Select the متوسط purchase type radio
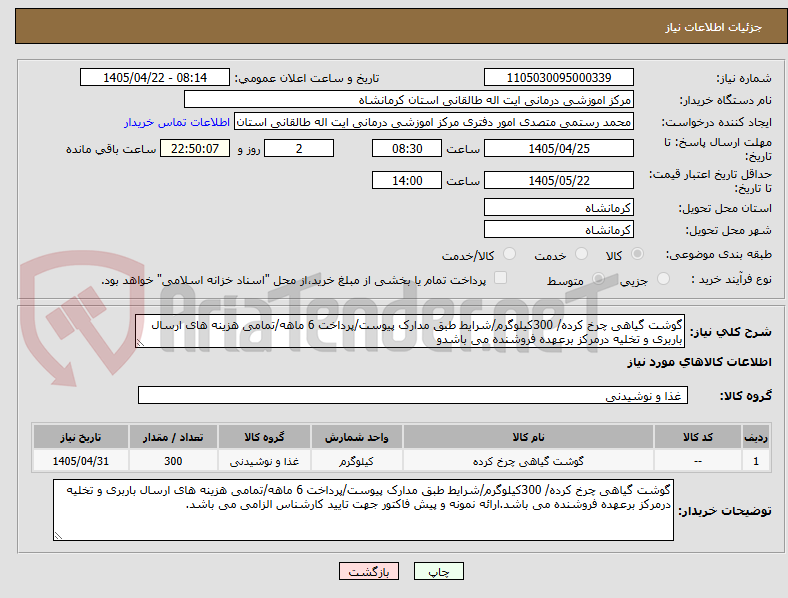Viewport: 788px width, 598px height. pyautogui.click(x=598, y=278)
